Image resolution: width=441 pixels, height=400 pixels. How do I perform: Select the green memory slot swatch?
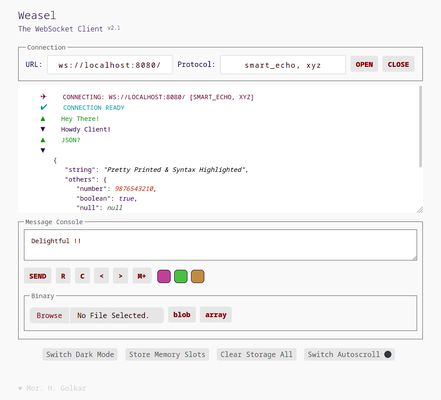click(x=181, y=276)
